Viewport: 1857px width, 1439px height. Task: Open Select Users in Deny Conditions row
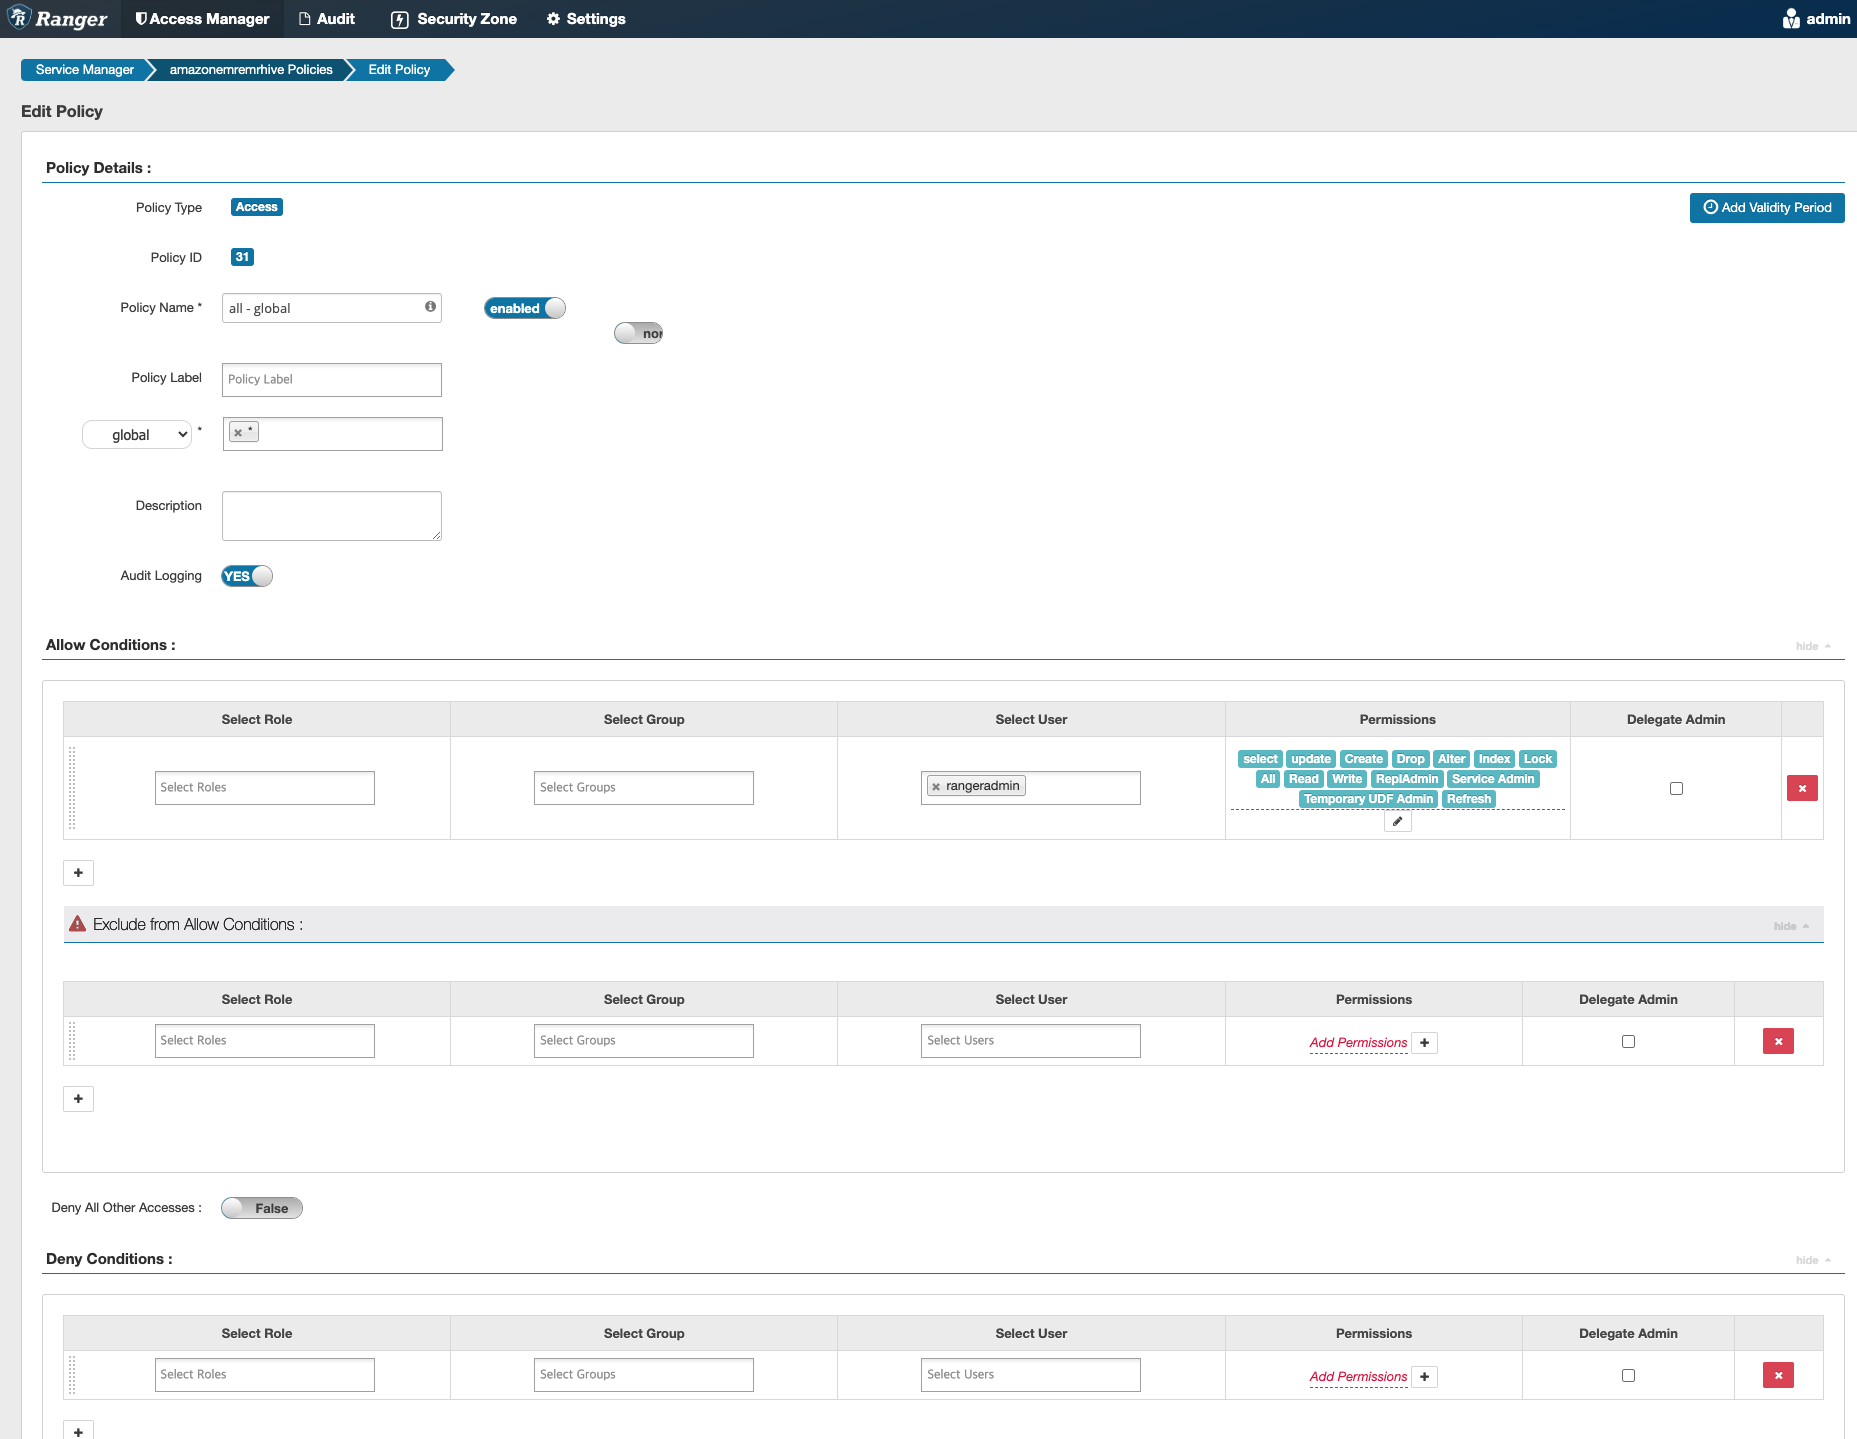[x=1031, y=1375]
